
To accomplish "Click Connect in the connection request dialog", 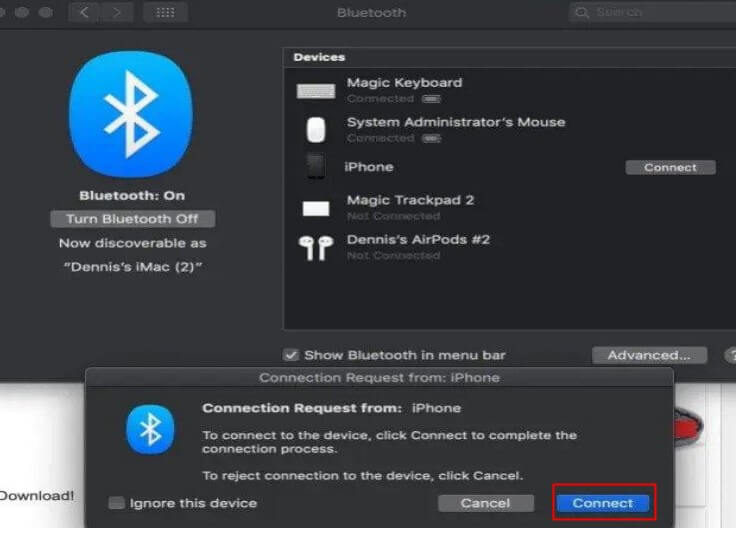I will tap(603, 503).
